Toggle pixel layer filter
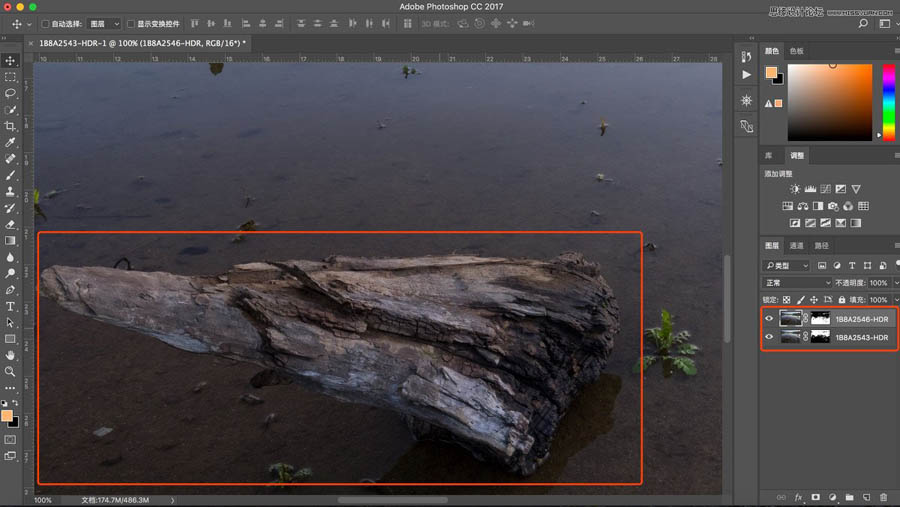900x507 pixels. coord(822,265)
